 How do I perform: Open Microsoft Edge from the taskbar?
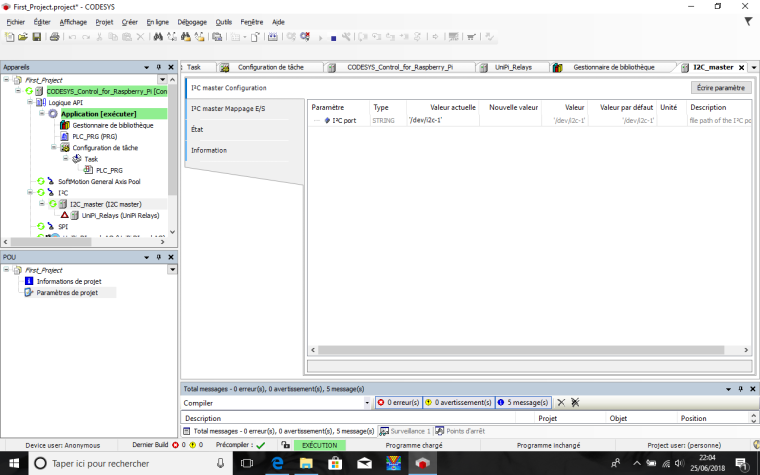pyautogui.click(x=277, y=463)
